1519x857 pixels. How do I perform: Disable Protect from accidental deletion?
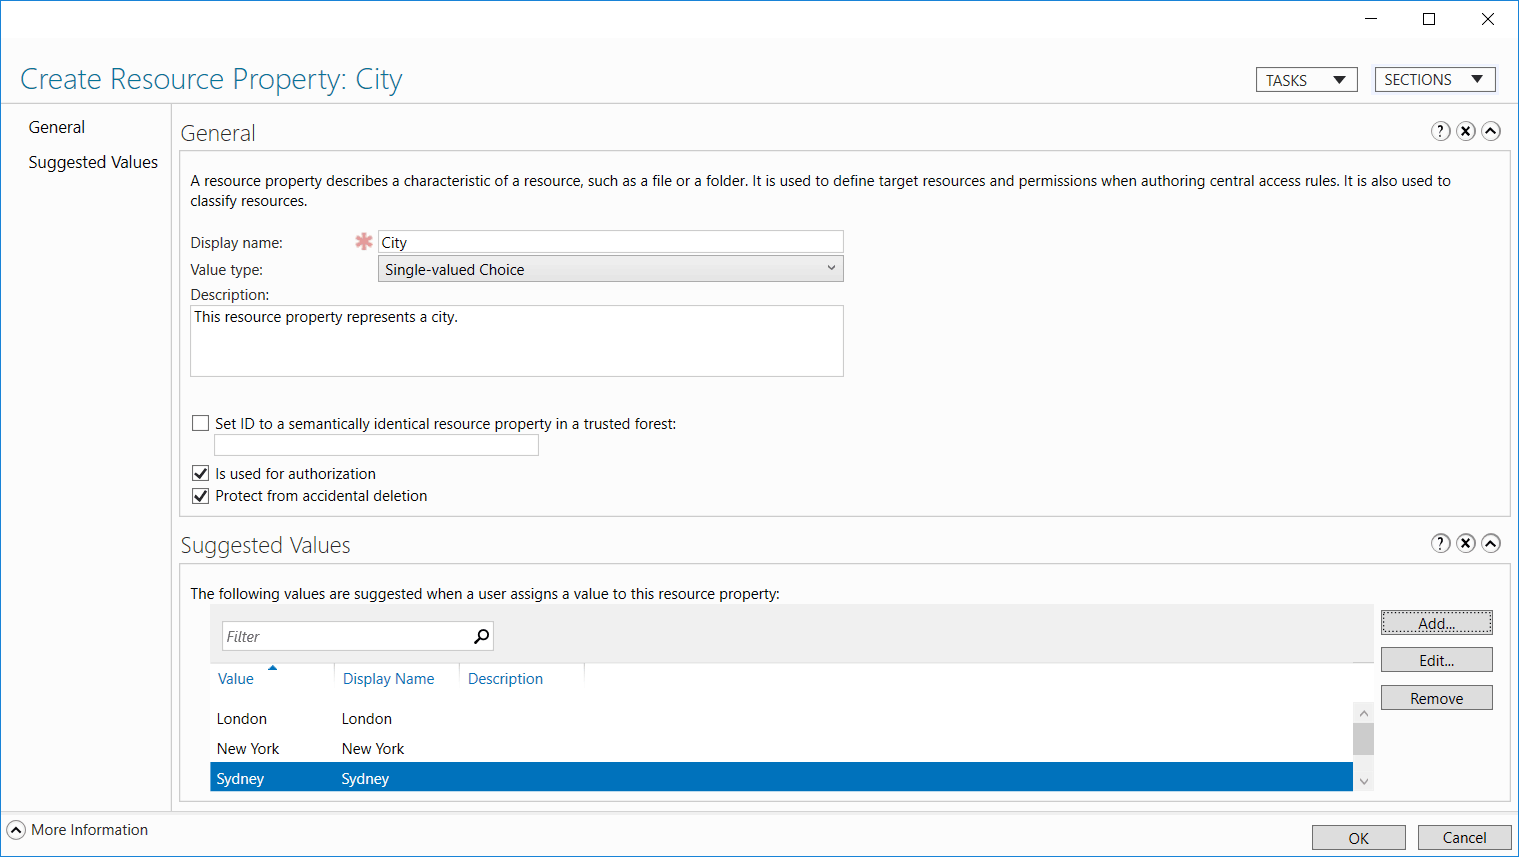point(200,496)
